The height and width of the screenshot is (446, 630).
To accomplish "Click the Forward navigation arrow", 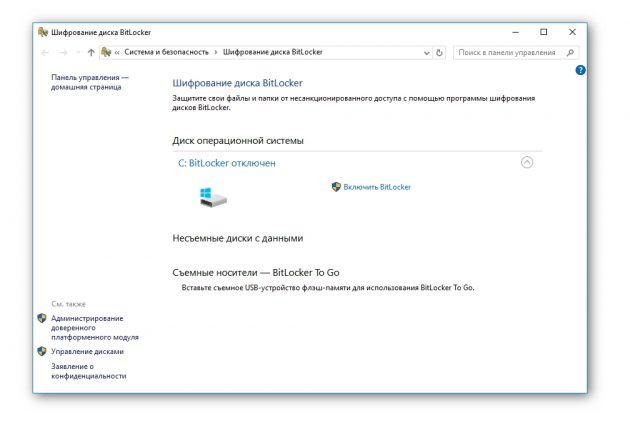I will (x=63, y=53).
